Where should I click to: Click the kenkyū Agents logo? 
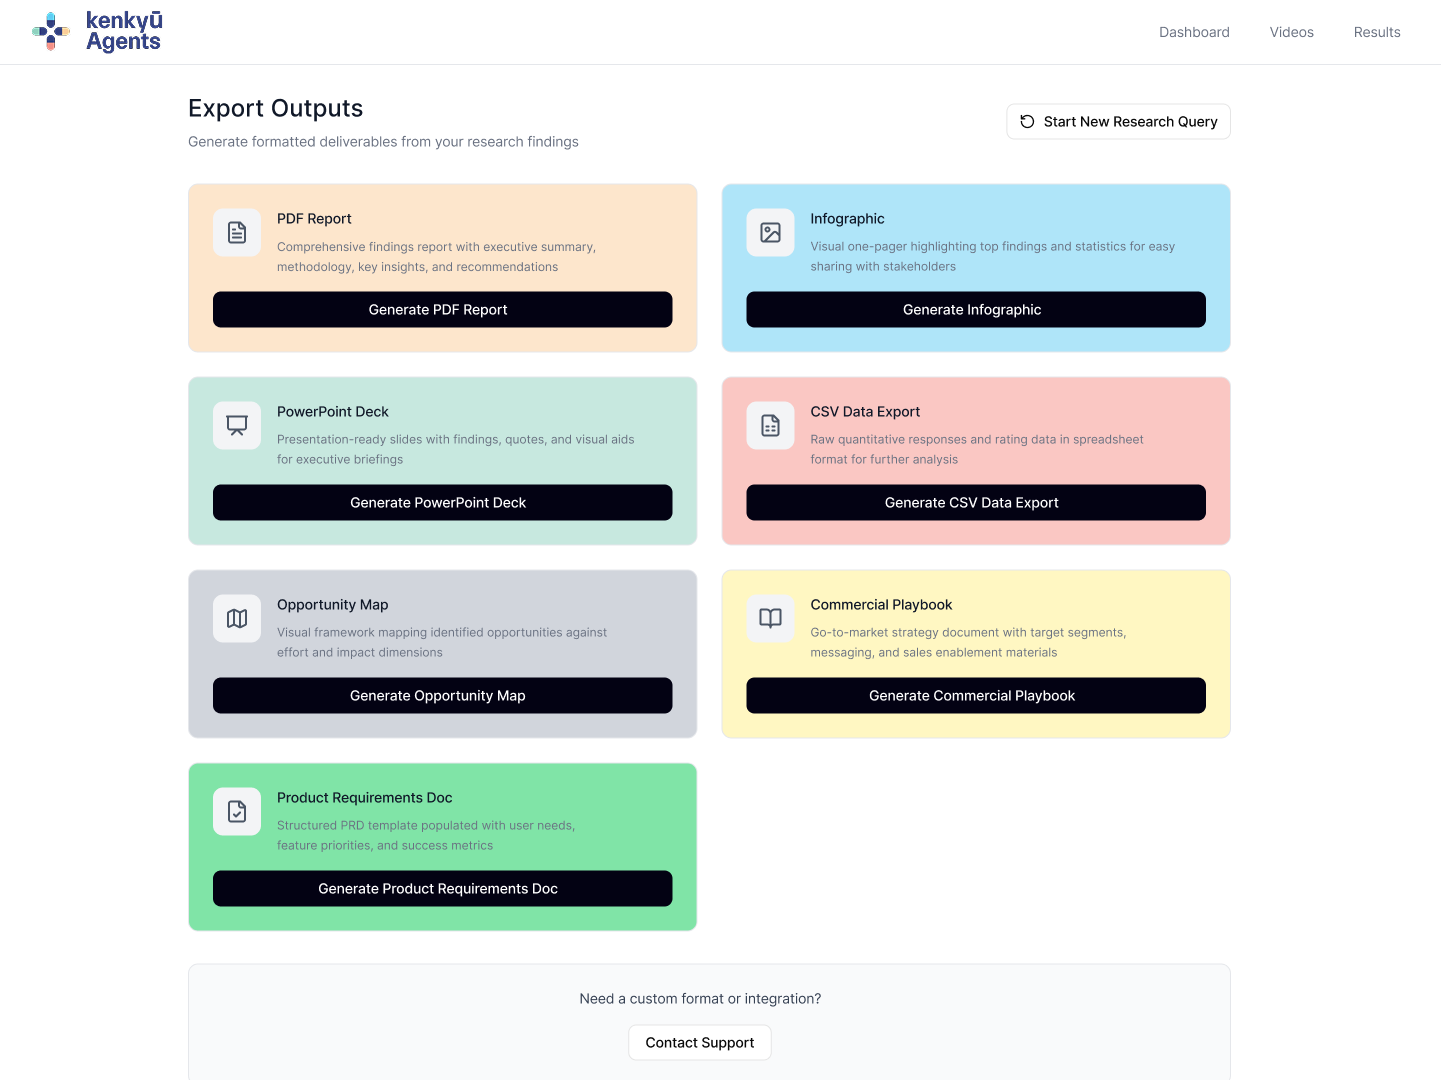point(97,31)
